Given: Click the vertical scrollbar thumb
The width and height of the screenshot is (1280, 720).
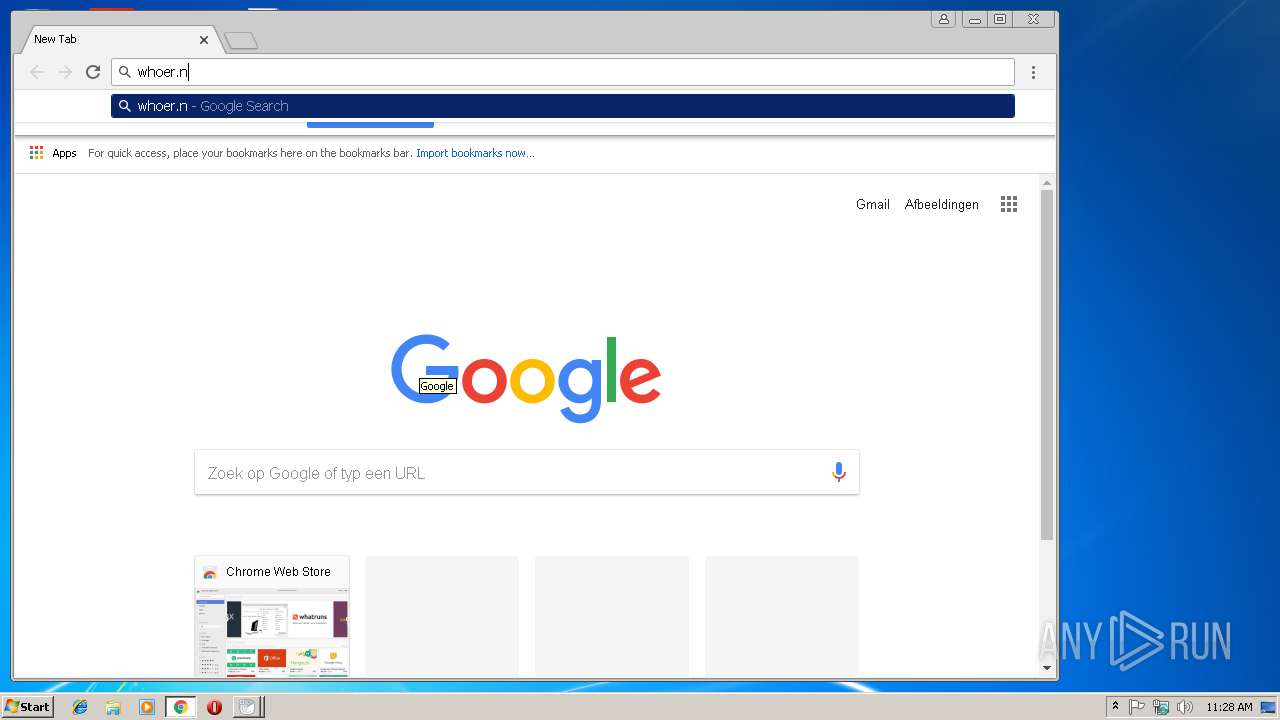Looking at the screenshot, I should 1047,365.
